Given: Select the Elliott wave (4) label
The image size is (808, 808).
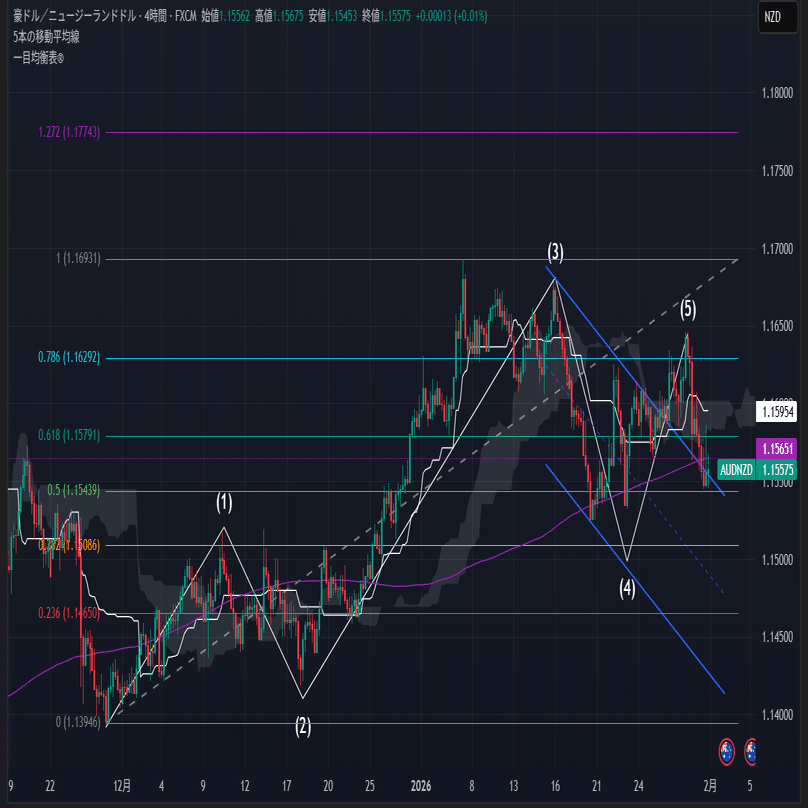Looking at the screenshot, I should pyautogui.click(x=627, y=588).
